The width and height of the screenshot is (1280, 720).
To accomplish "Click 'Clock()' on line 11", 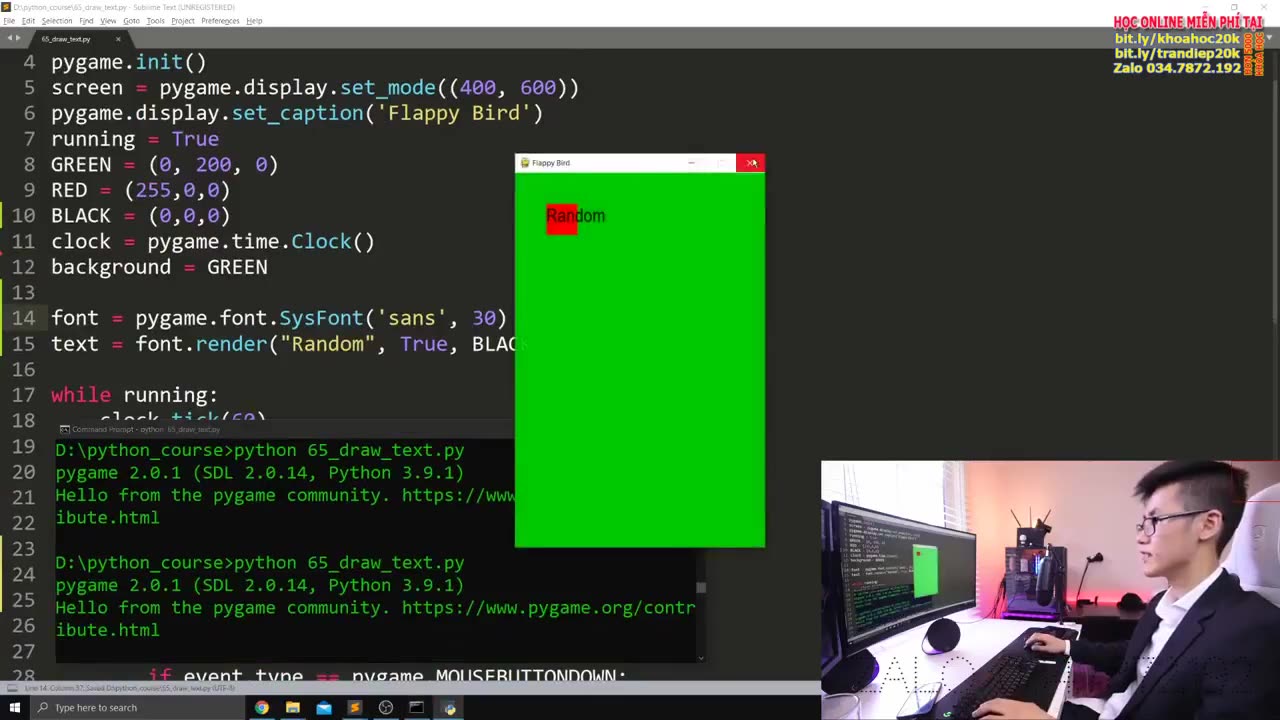I will click(x=333, y=242).
